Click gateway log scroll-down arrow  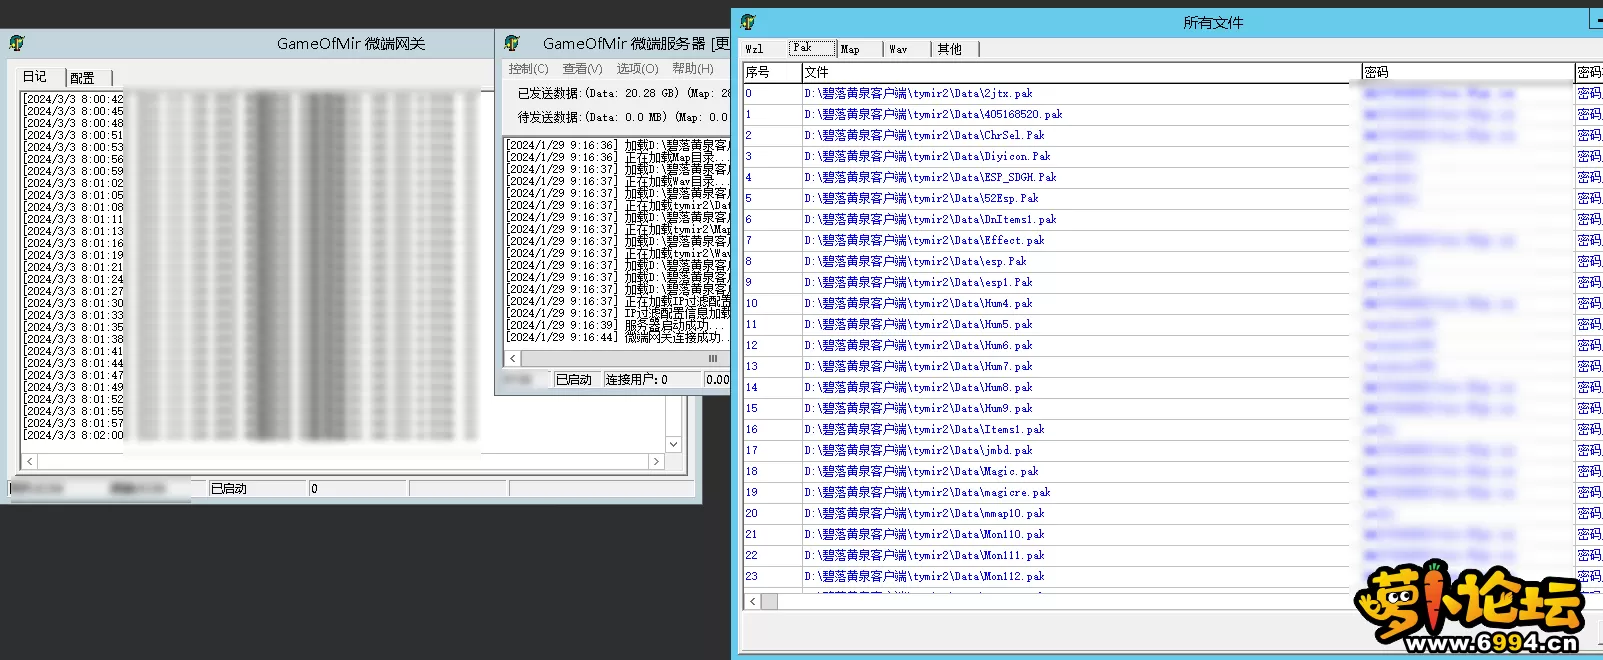click(673, 444)
